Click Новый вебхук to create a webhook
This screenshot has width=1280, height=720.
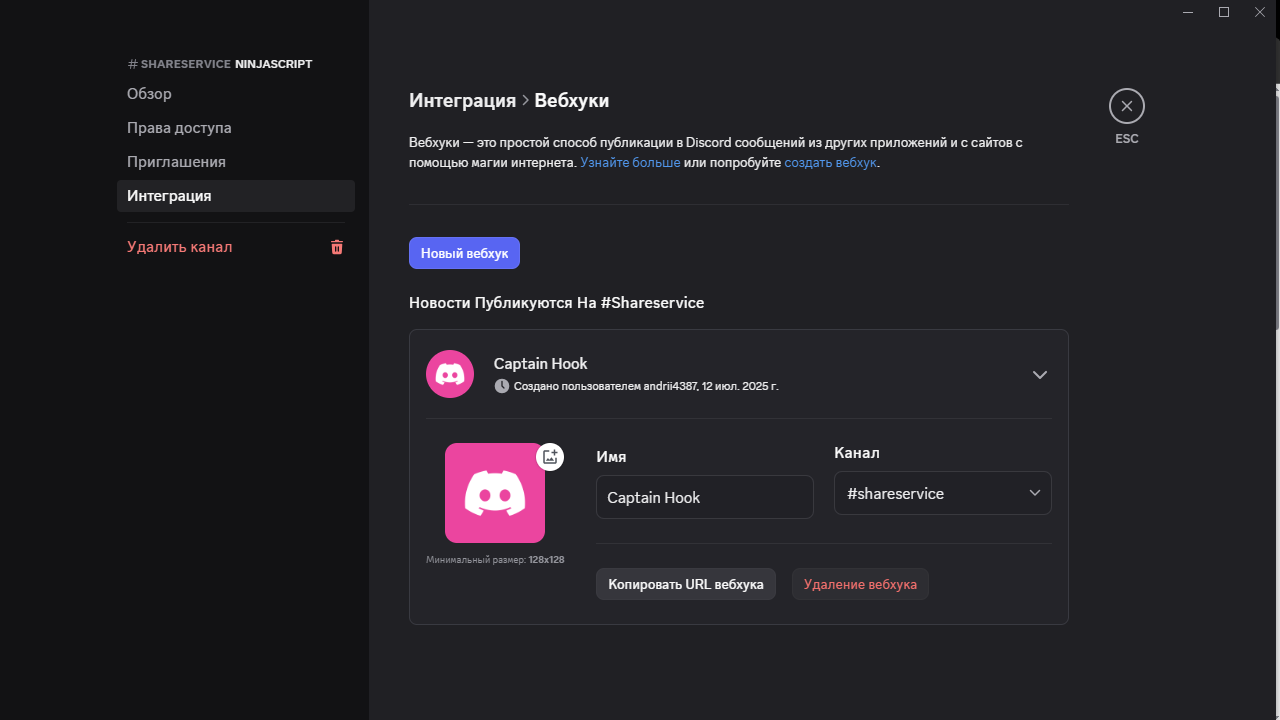464,253
